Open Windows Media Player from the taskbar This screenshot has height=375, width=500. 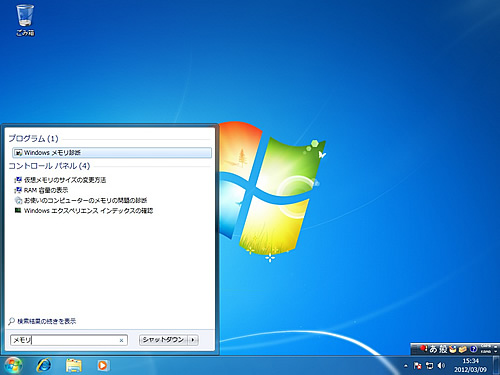103,365
